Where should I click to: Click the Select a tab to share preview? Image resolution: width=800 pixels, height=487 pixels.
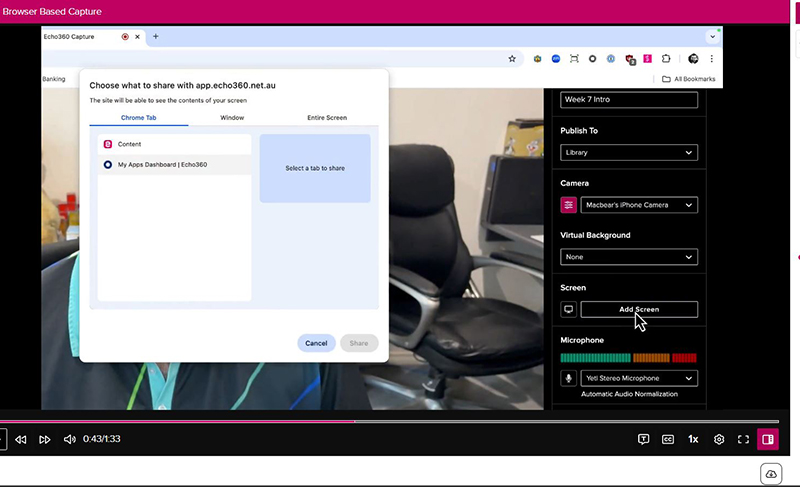click(x=315, y=168)
